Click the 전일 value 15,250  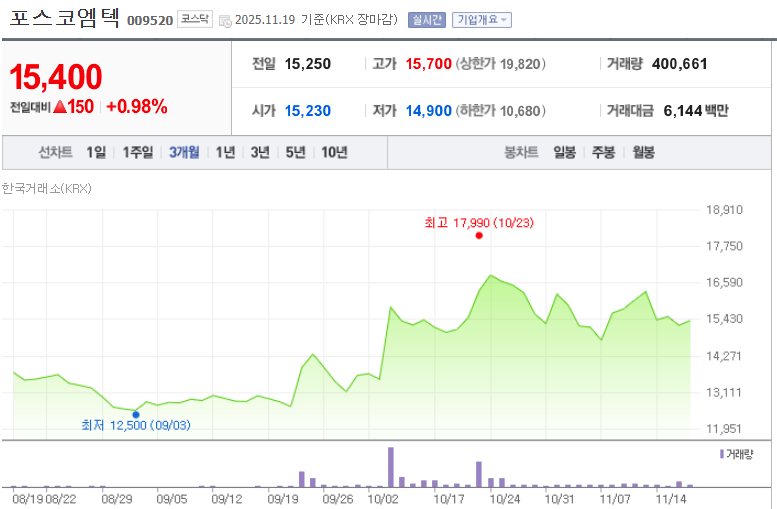click(308, 64)
